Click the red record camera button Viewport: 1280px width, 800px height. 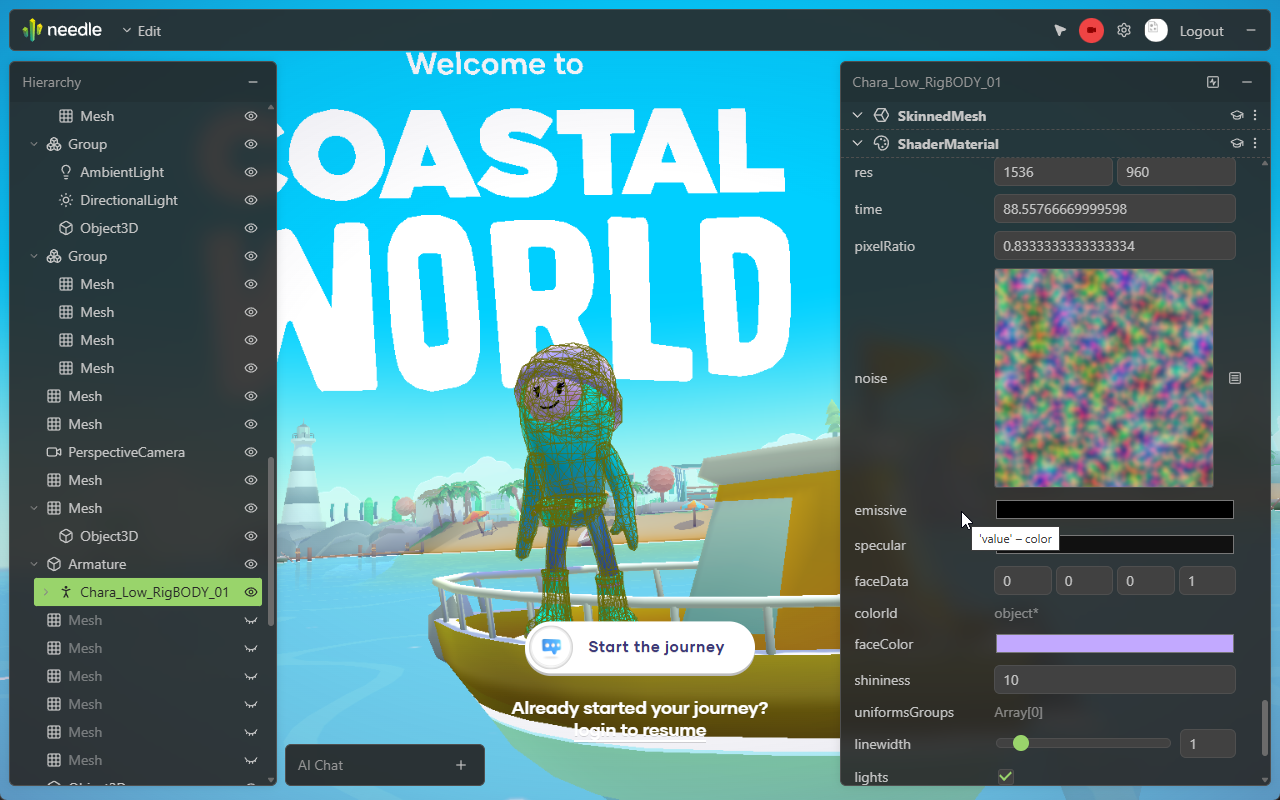point(1091,30)
